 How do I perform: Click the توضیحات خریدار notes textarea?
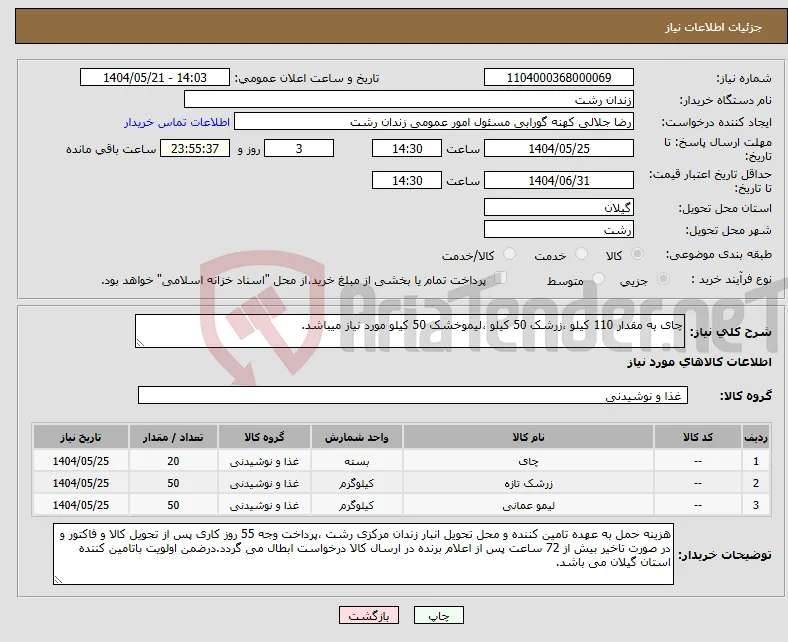pyautogui.click(x=363, y=554)
